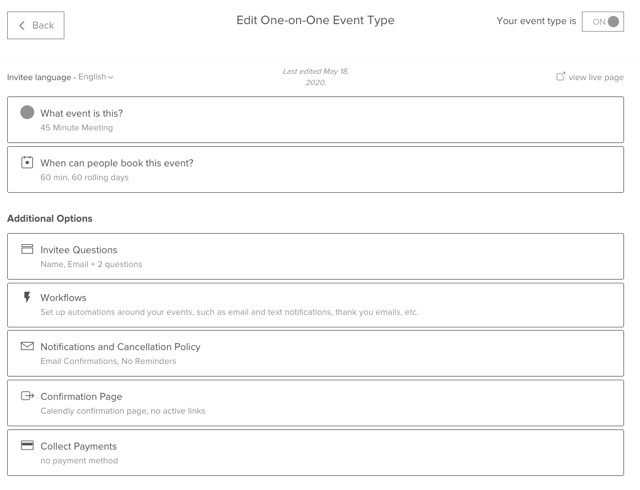Click the Invitee Questions form icon

27,249
